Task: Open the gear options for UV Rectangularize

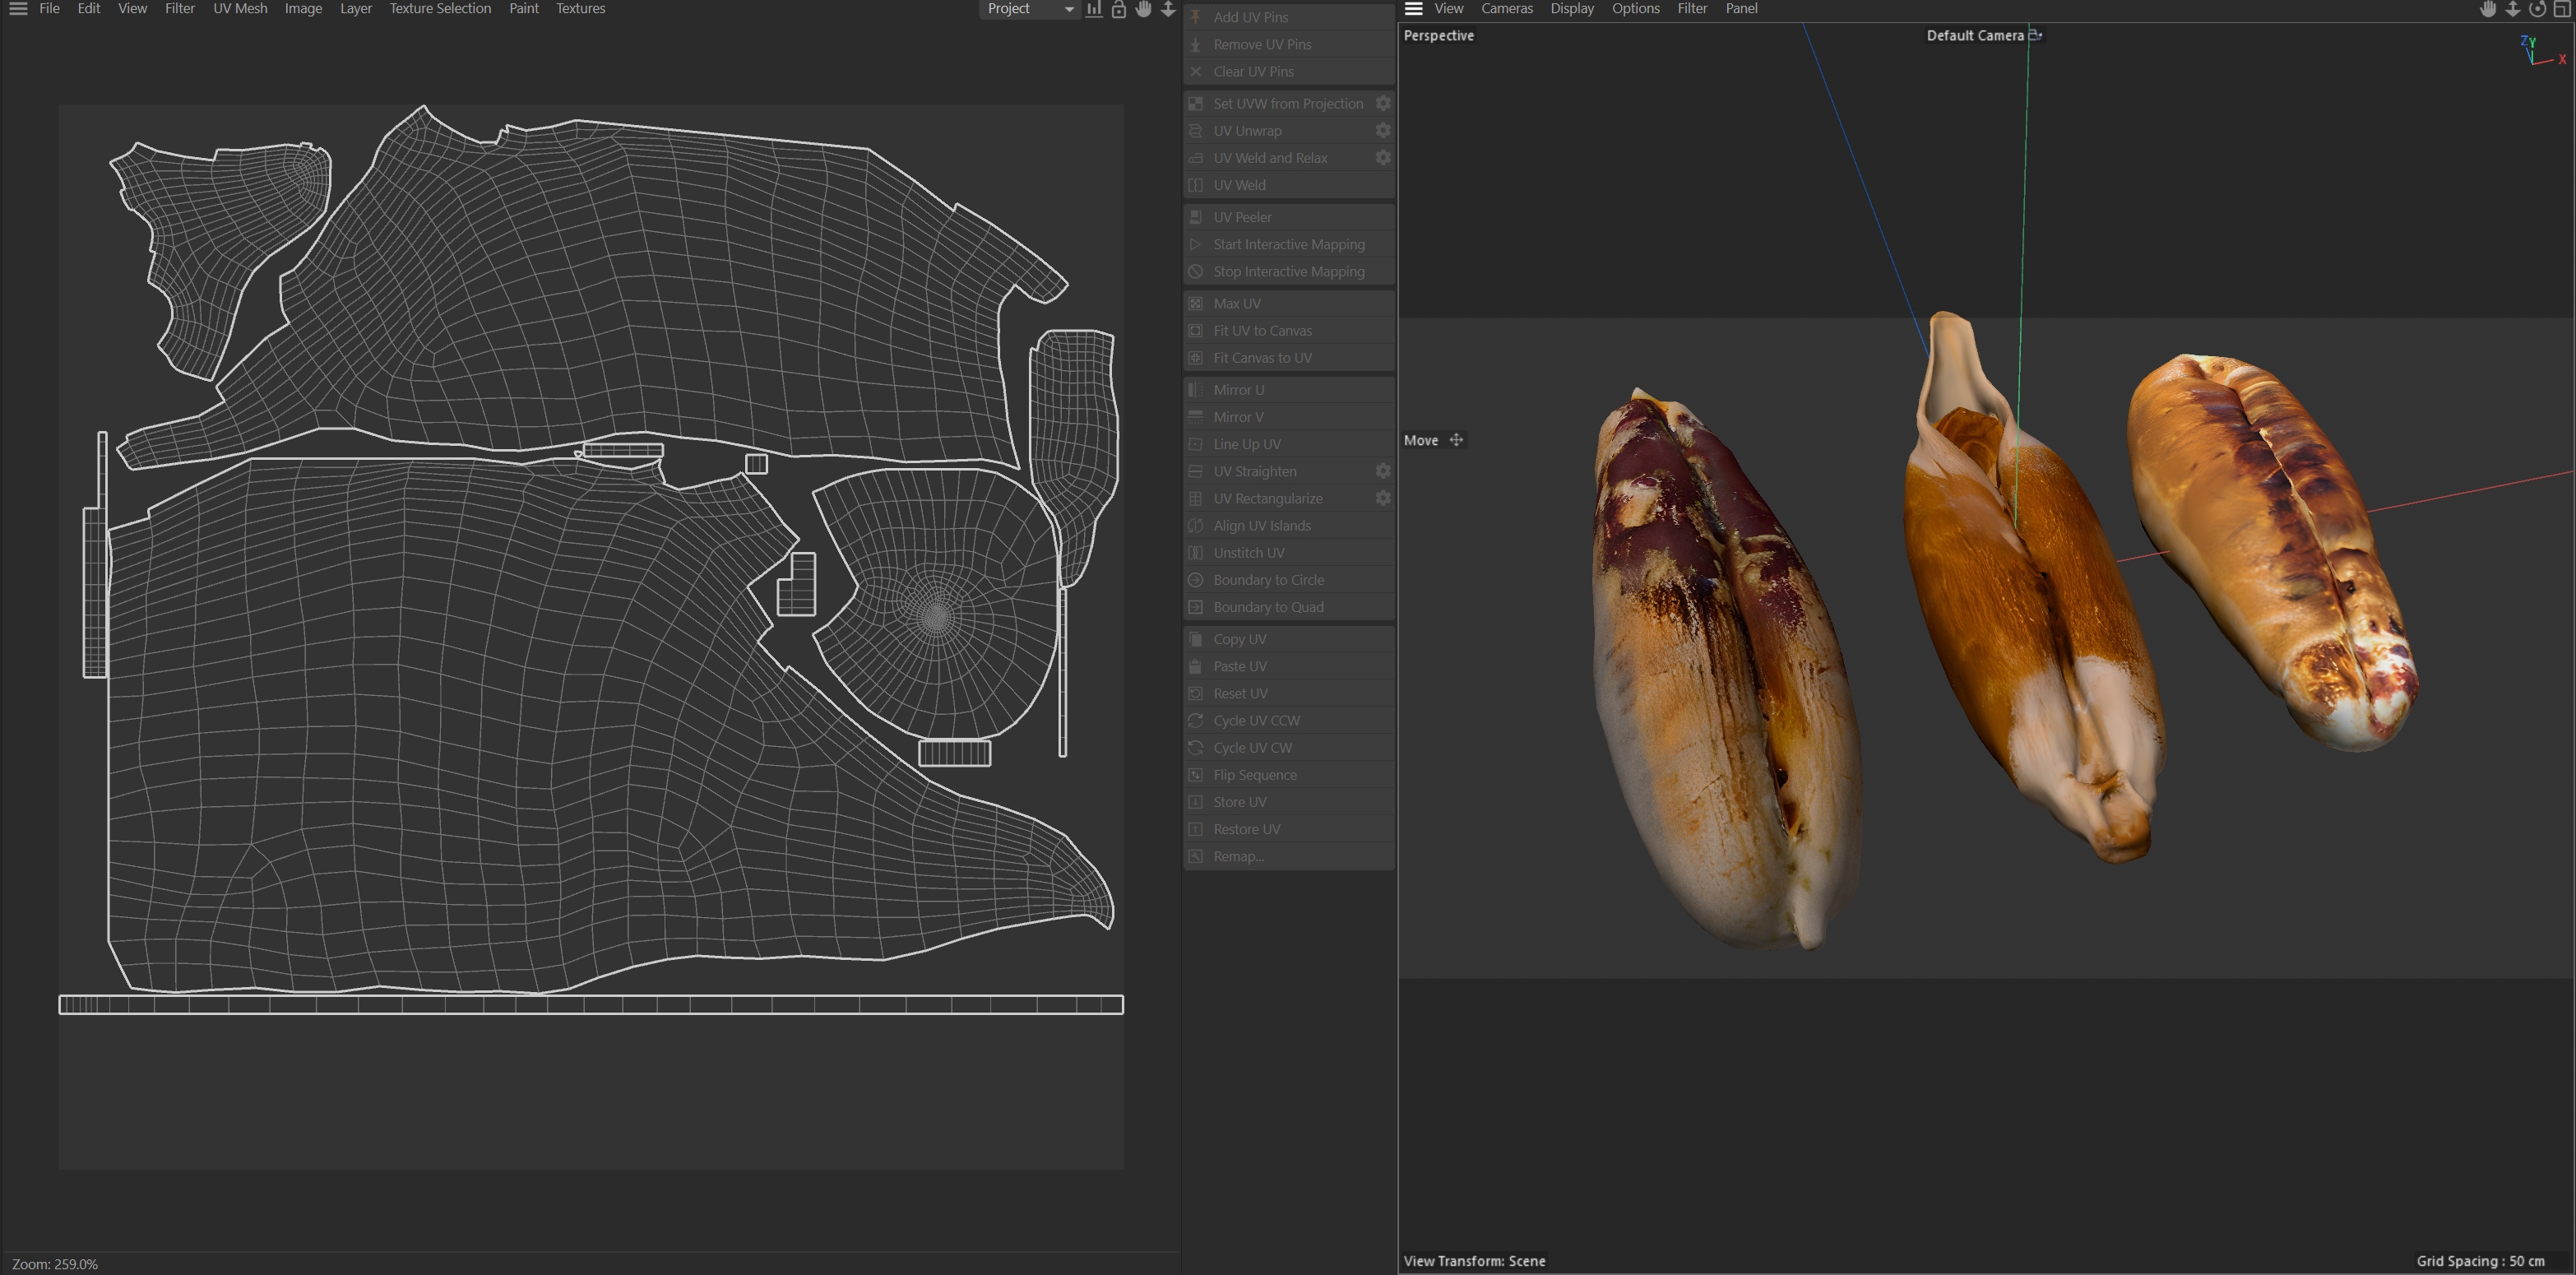Action: tap(1383, 498)
